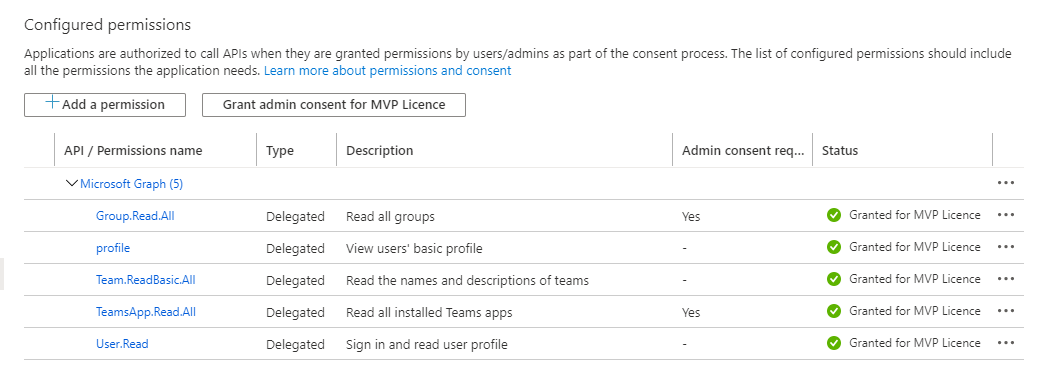The image size is (1062, 386).
Task: Sort by API / Permissions name column header
Action: click(133, 150)
